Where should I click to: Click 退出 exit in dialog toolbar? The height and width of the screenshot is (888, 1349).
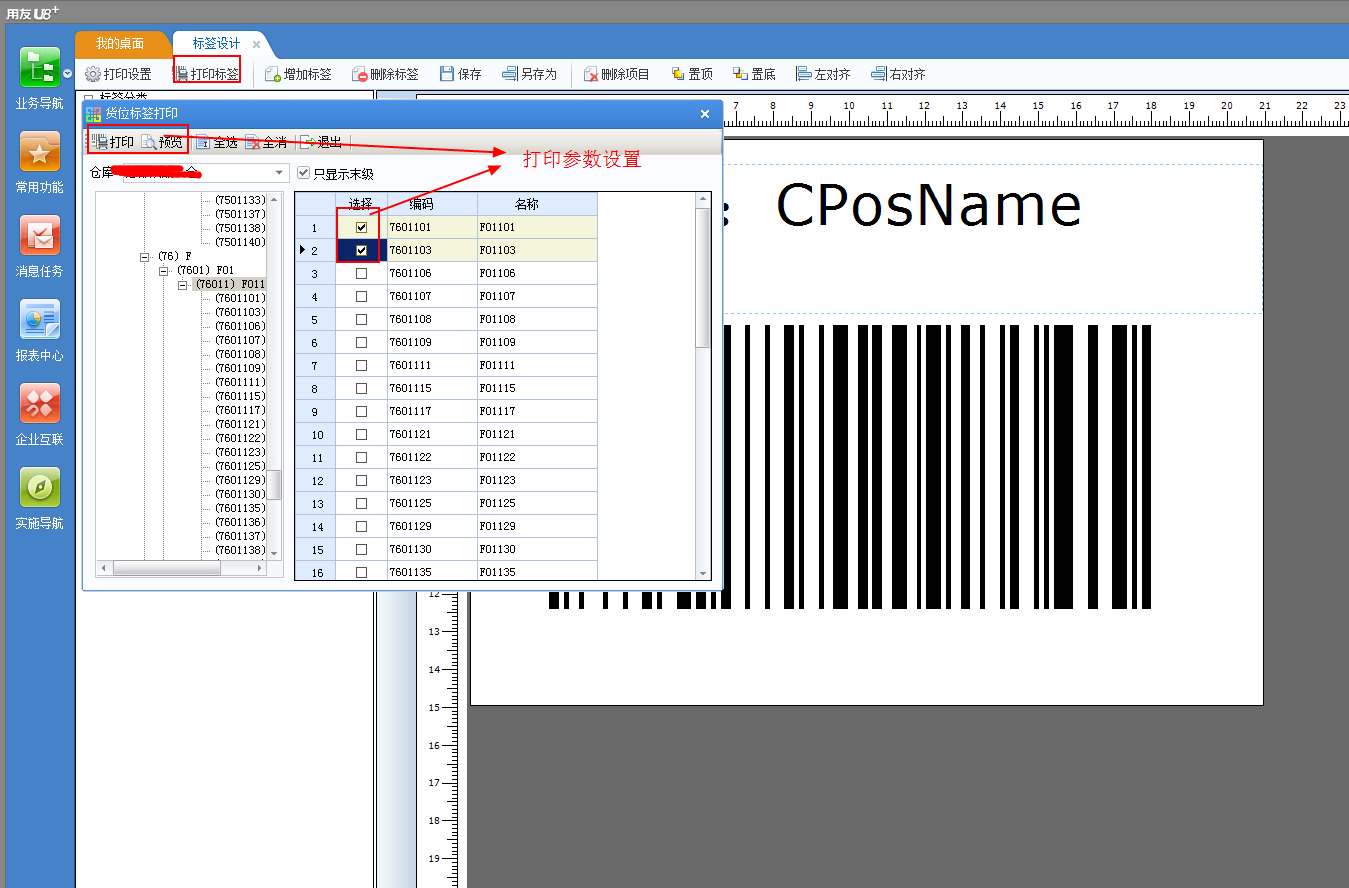322,142
